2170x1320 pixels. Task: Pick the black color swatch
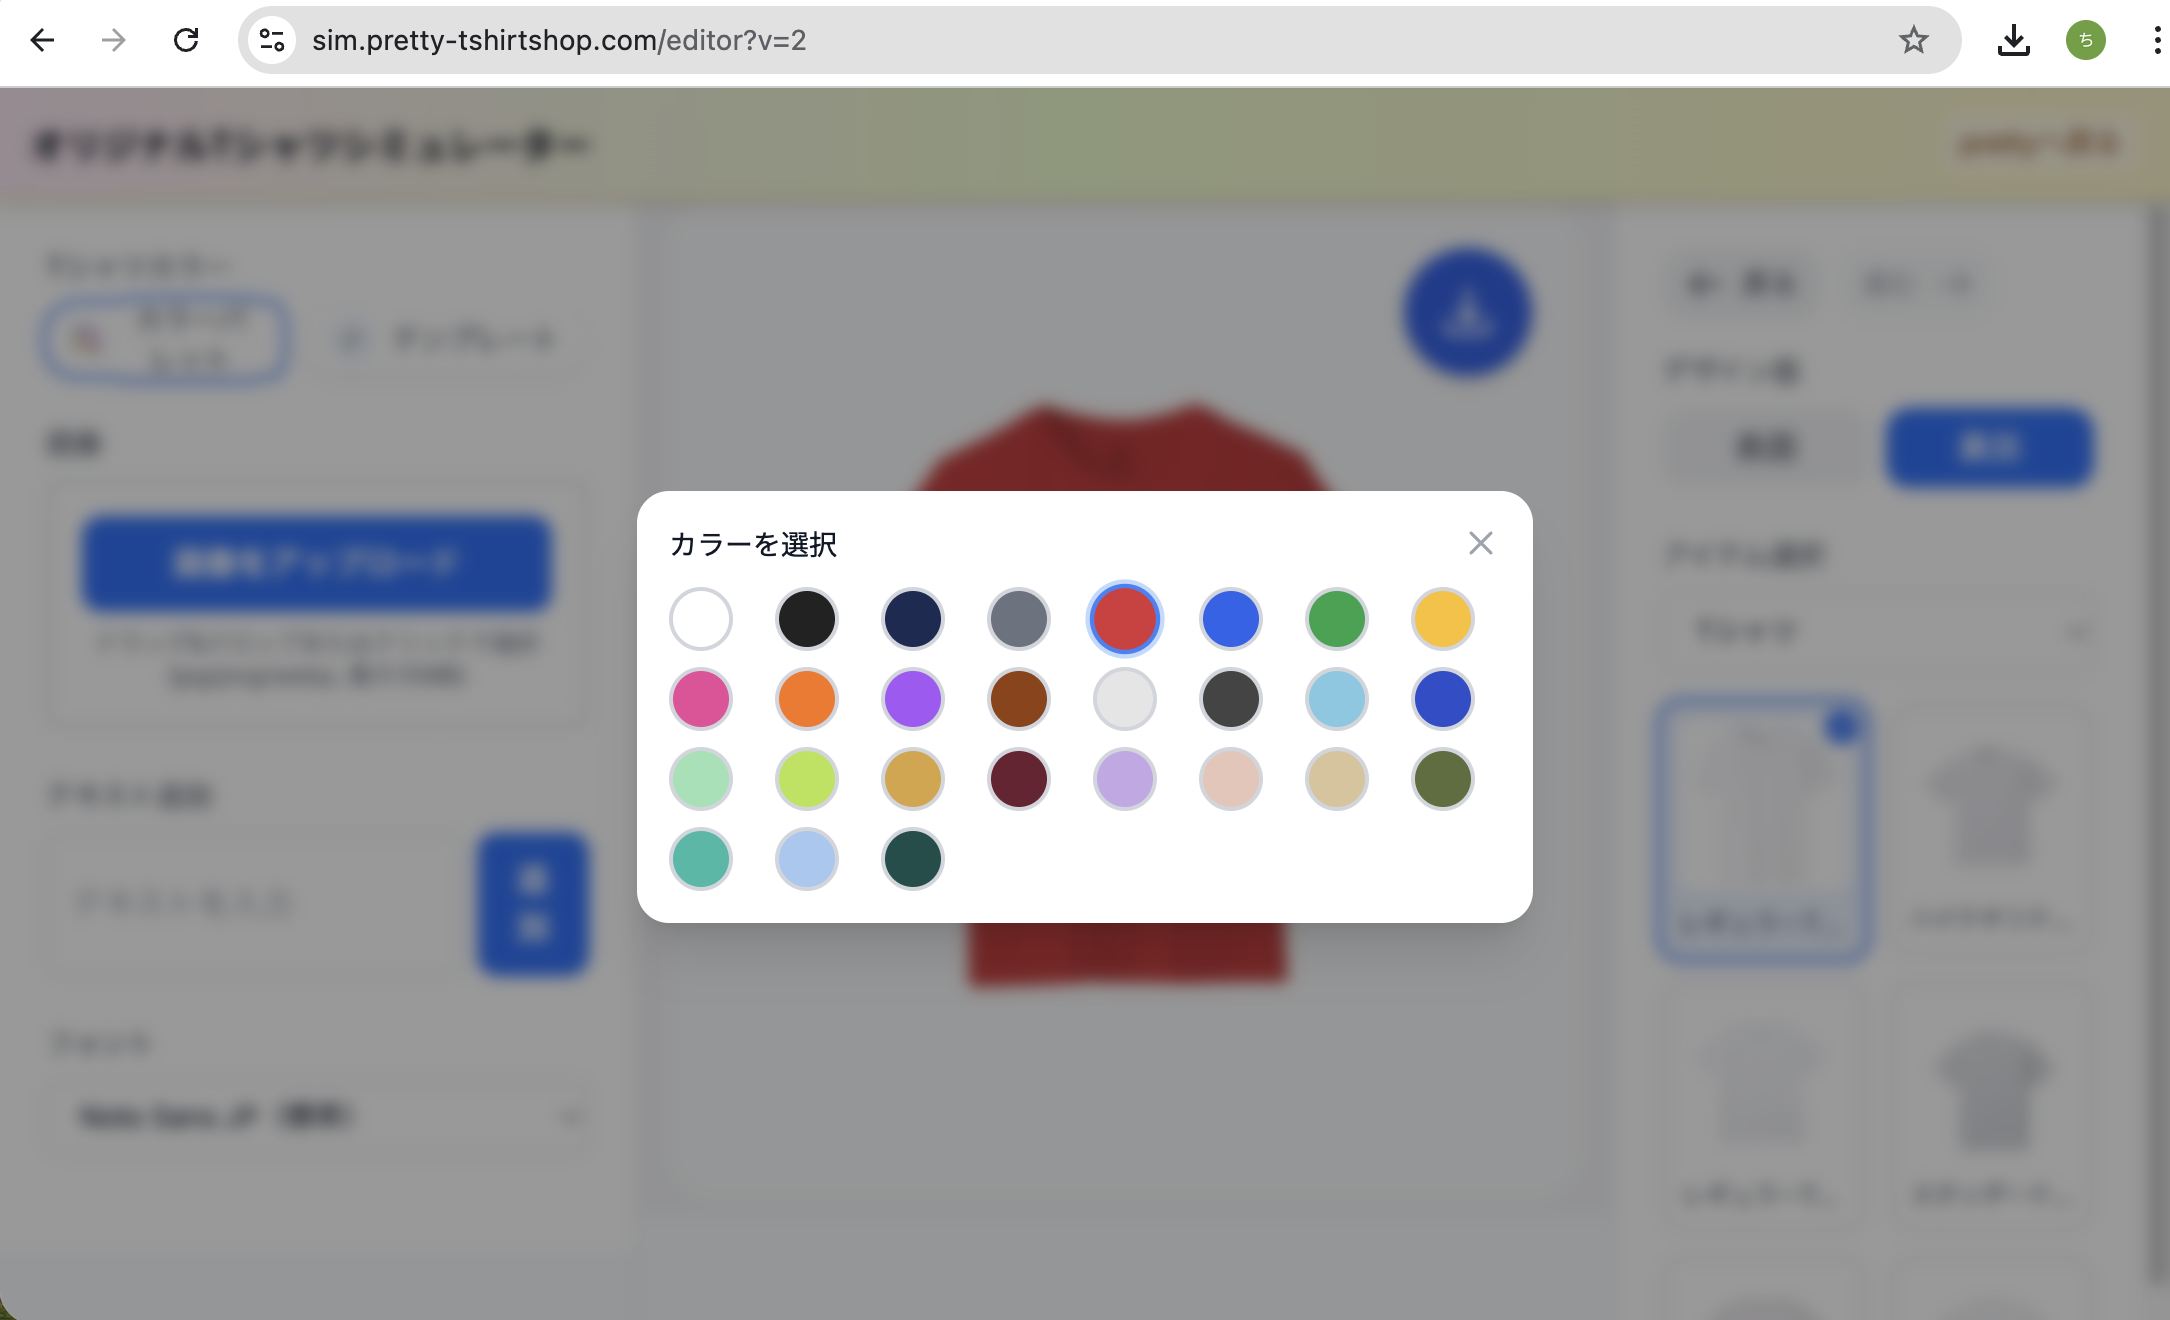[807, 619]
